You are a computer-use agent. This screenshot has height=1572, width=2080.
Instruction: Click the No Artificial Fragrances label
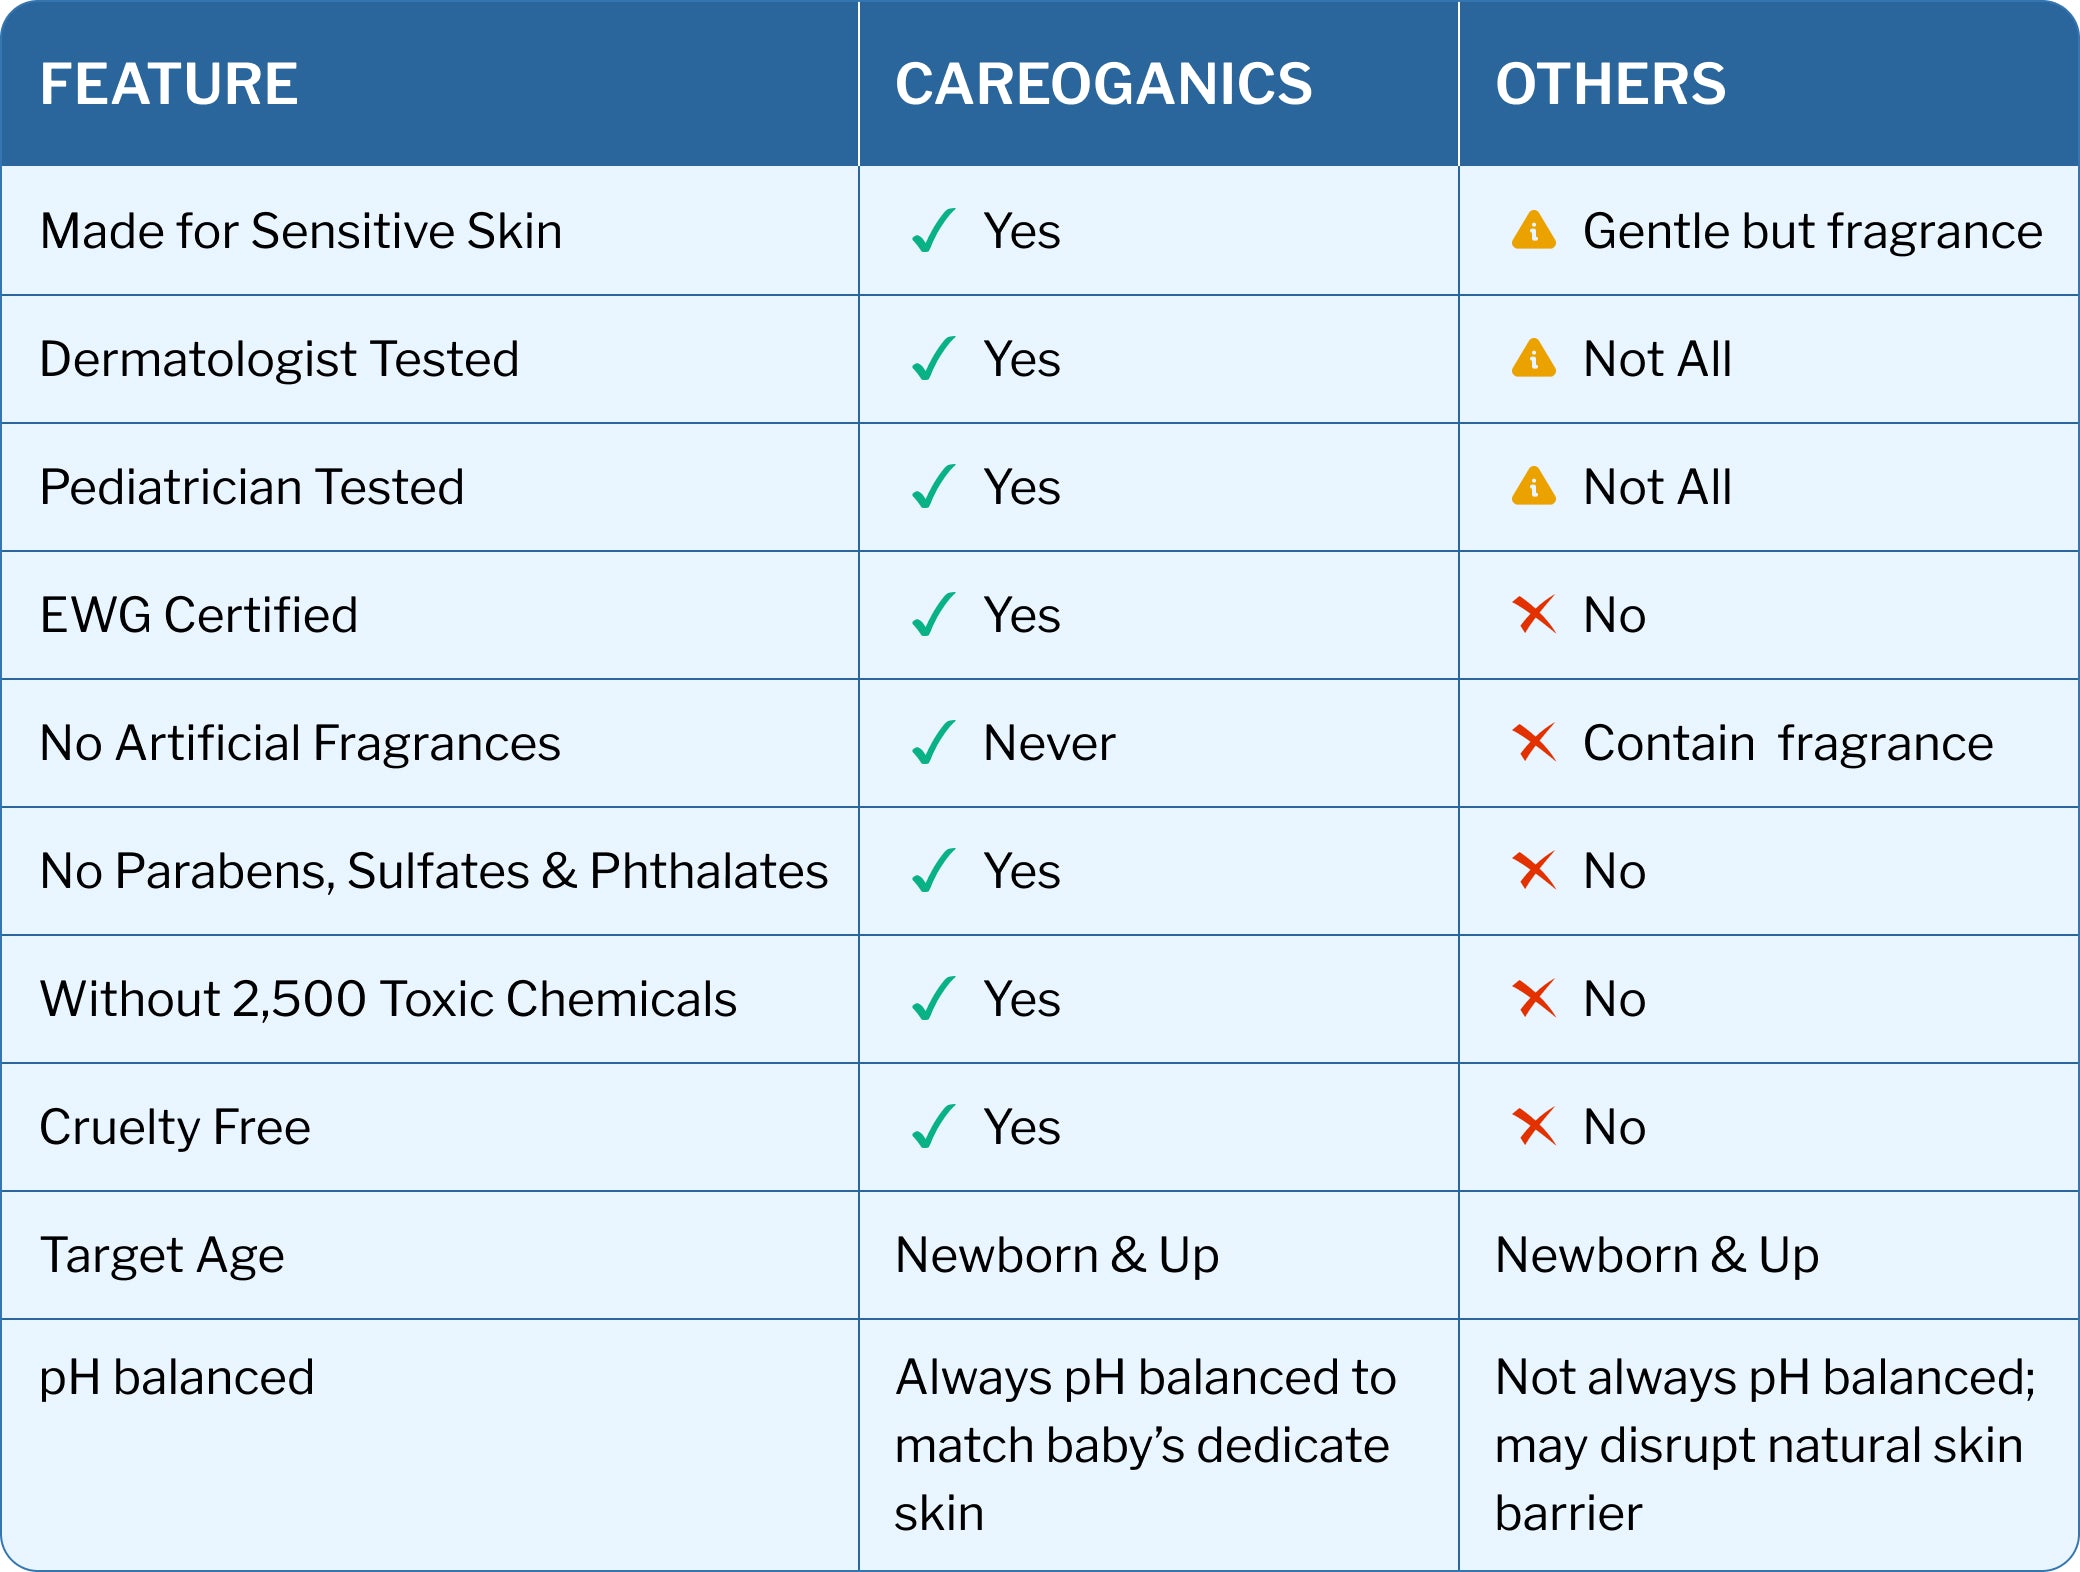(300, 743)
